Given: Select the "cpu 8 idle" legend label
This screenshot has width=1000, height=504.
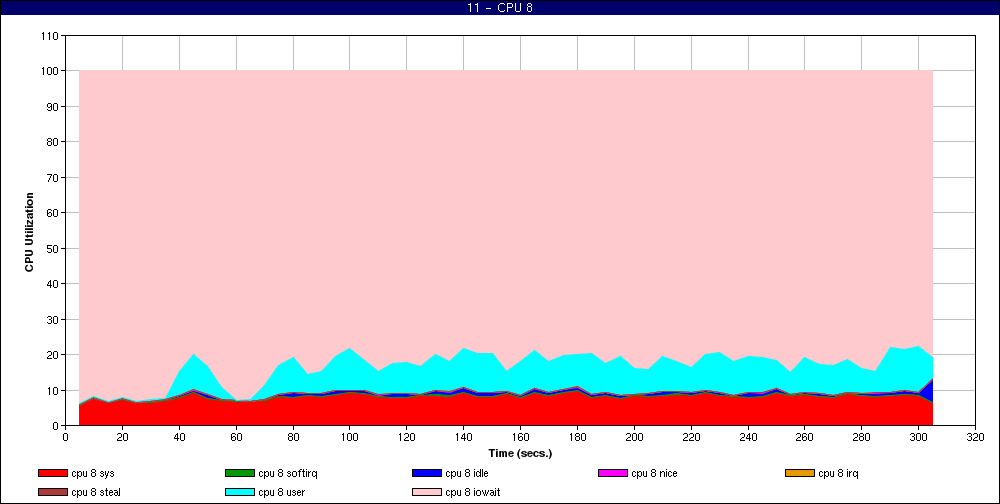Looking at the screenshot, I should (467, 473).
